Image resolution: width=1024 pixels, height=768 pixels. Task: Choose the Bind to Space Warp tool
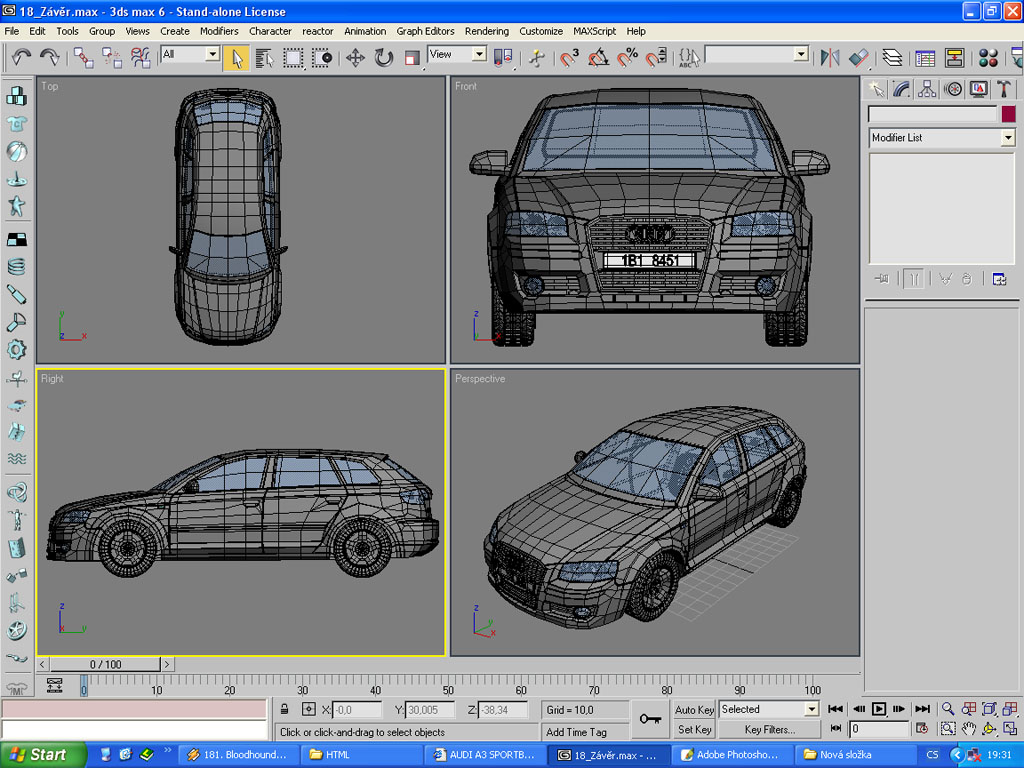140,58
